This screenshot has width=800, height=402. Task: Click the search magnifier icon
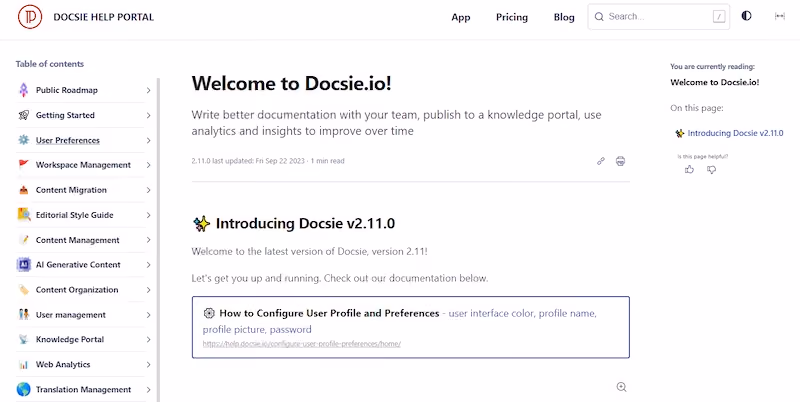point(599,17)
